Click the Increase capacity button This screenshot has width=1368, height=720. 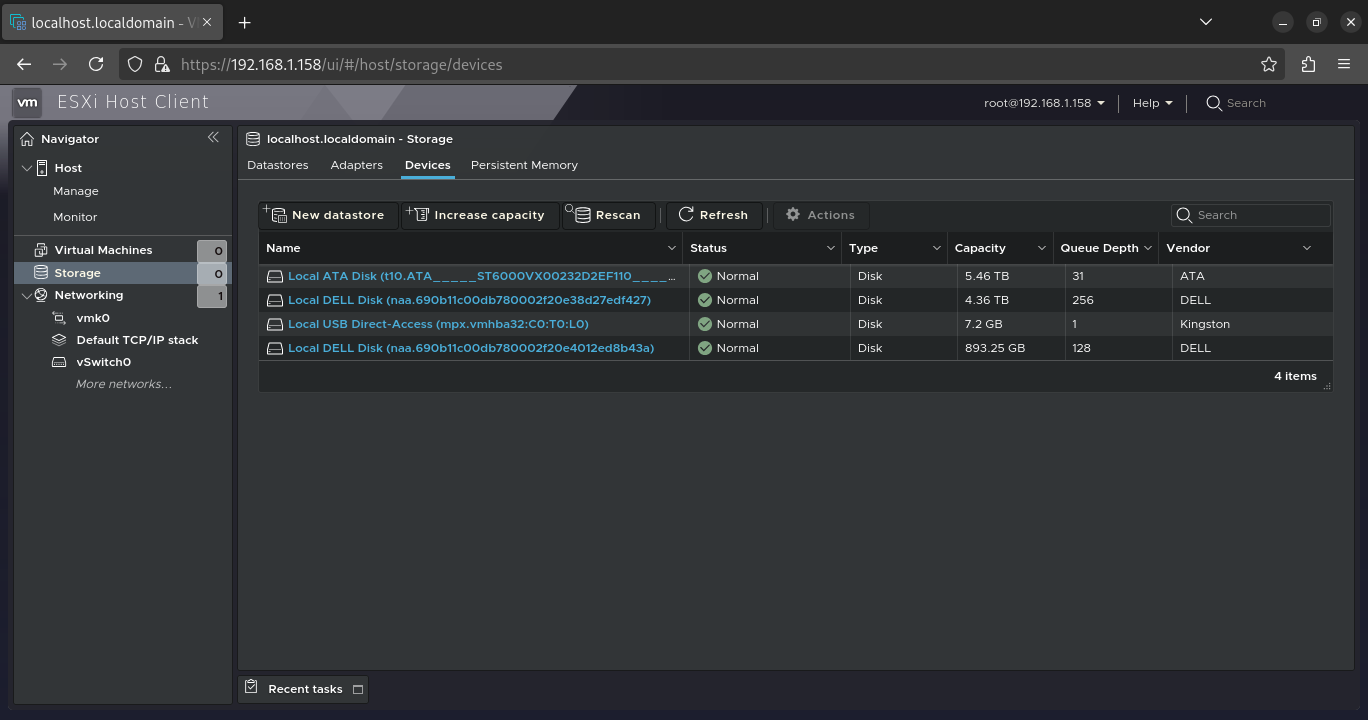pos(480,215)
